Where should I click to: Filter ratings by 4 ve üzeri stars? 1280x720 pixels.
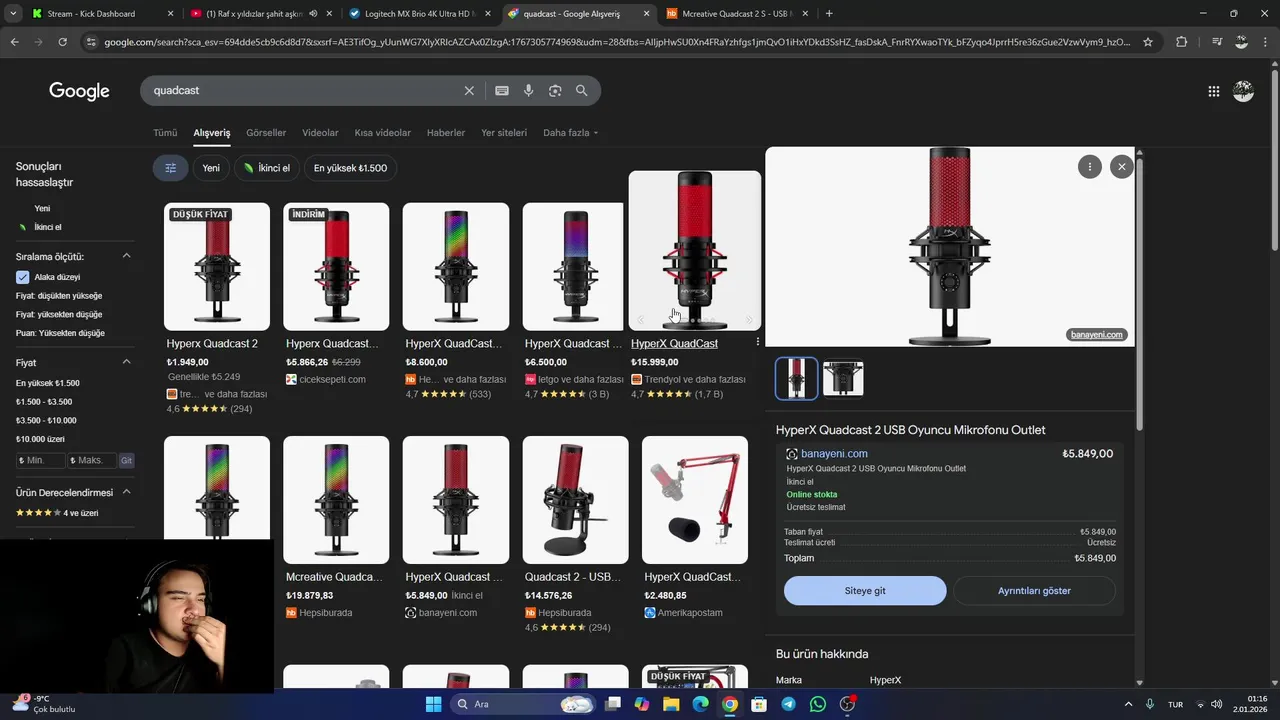coord(57,513)
